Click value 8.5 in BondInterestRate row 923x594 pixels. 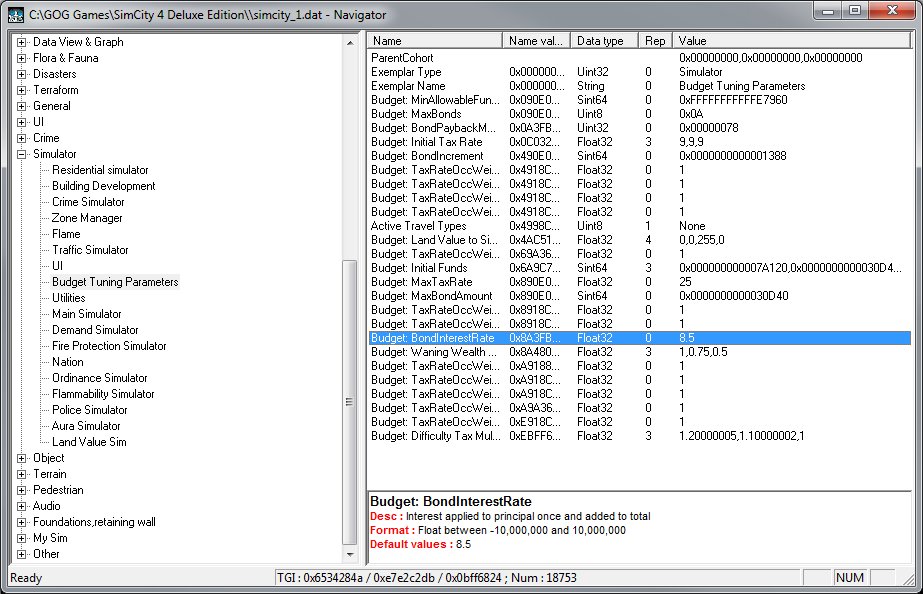pyautogui.click(x=687, y=338)
